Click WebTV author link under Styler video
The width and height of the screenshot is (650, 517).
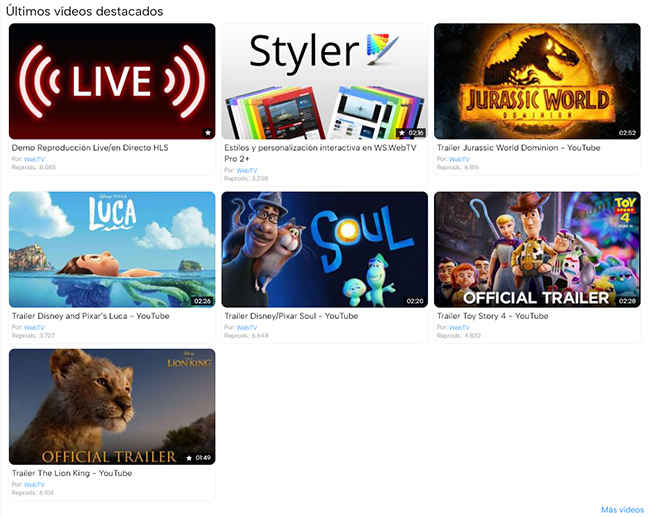[247, 170]
